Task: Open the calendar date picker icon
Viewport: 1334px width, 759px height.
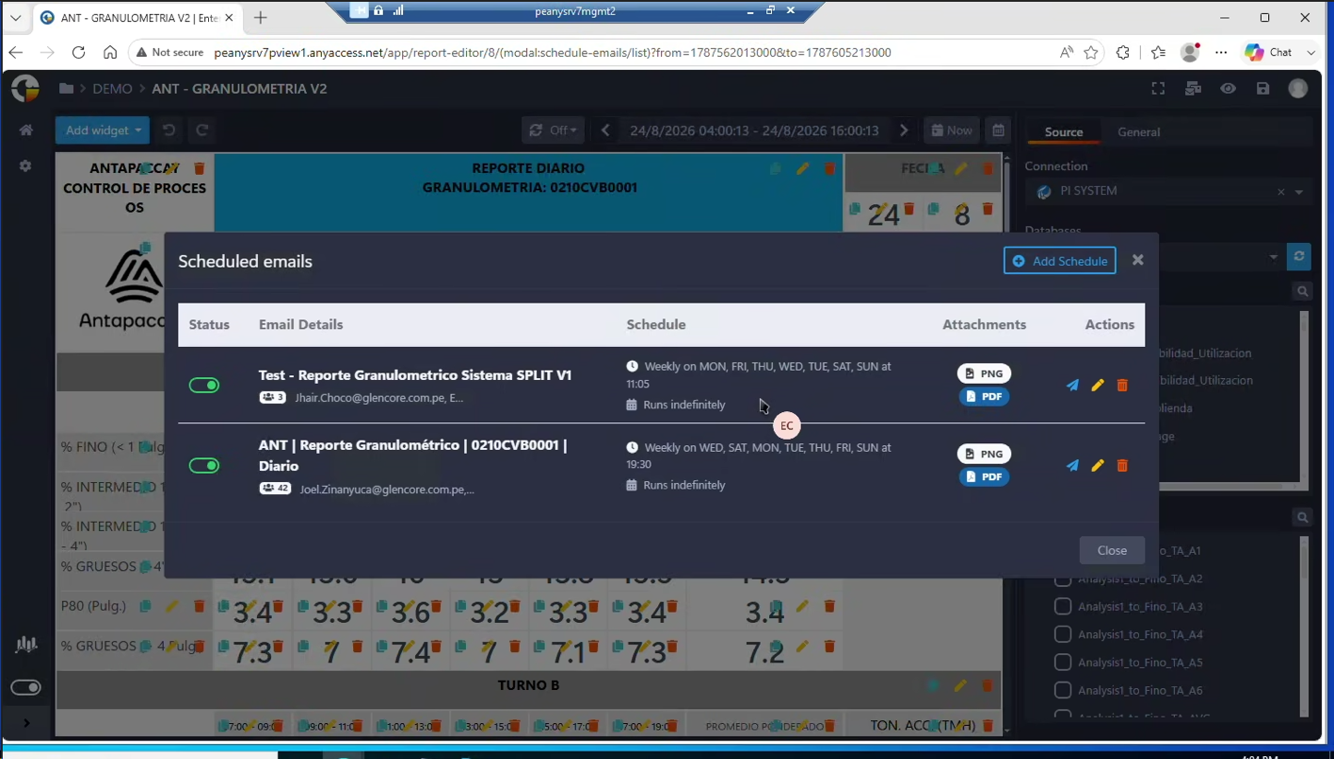Action: coord(998,130)
